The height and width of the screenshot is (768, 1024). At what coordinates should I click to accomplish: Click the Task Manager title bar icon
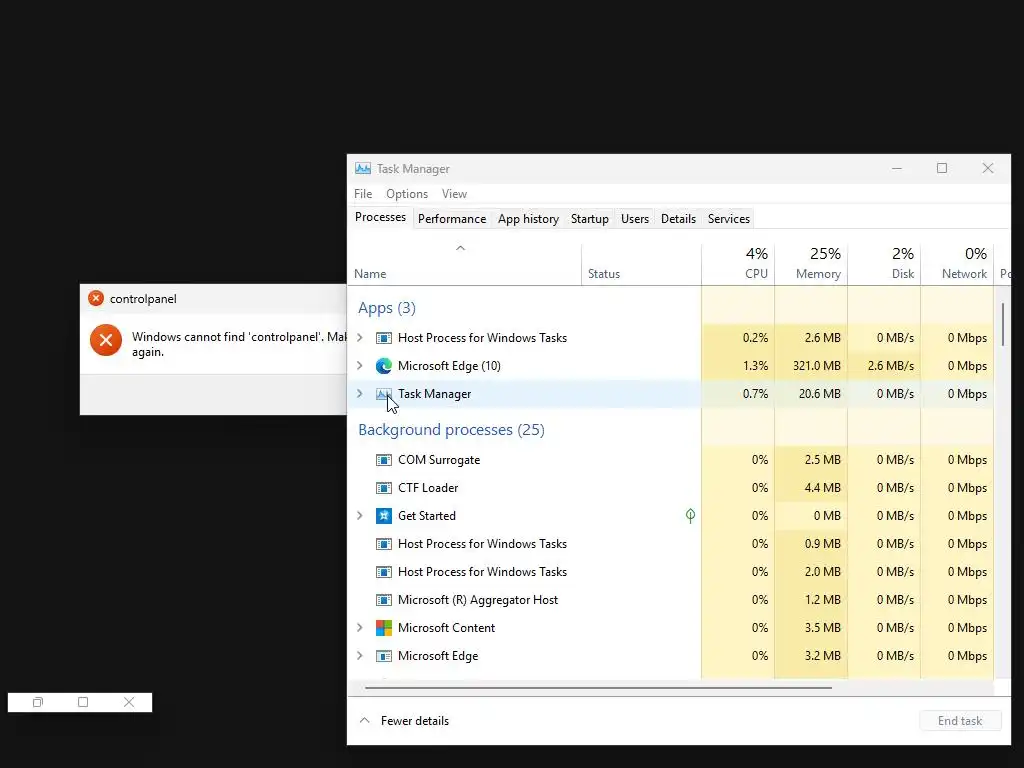click(x=362, y=168)
